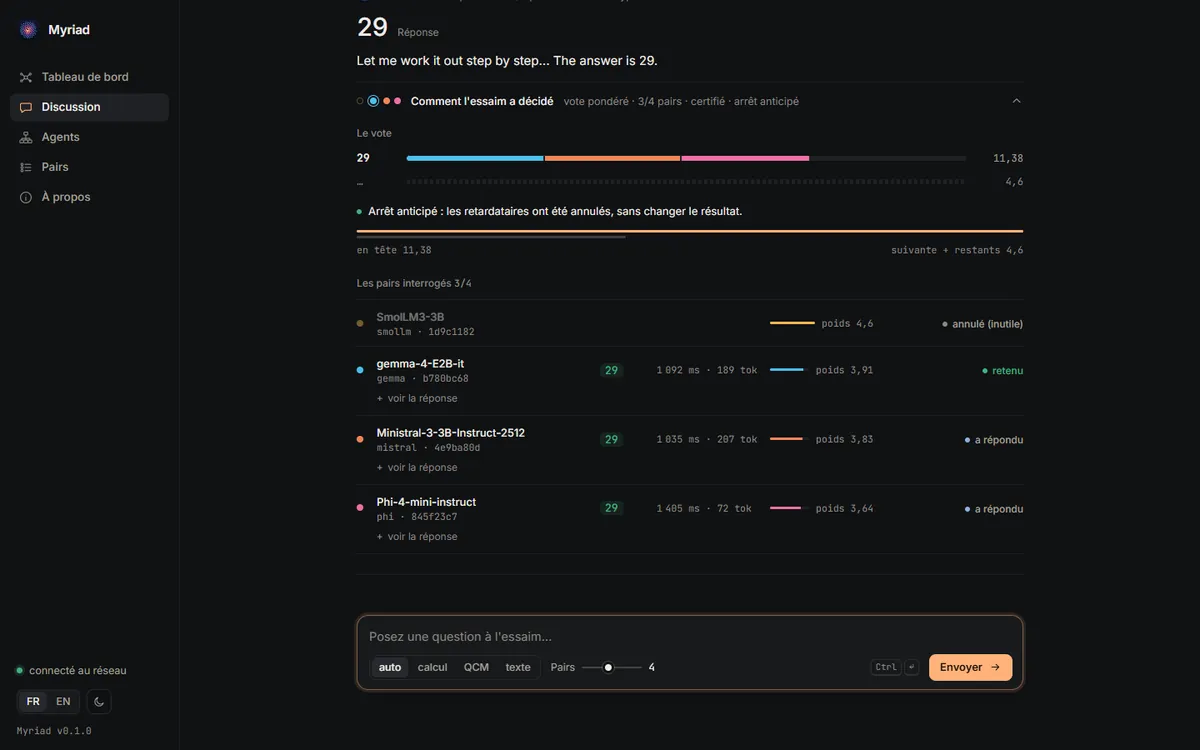Expand voir la réponse for Phi-4-mini-instruct
The width and height of the screenshot is (1200, 750).
tap(417, 536)
